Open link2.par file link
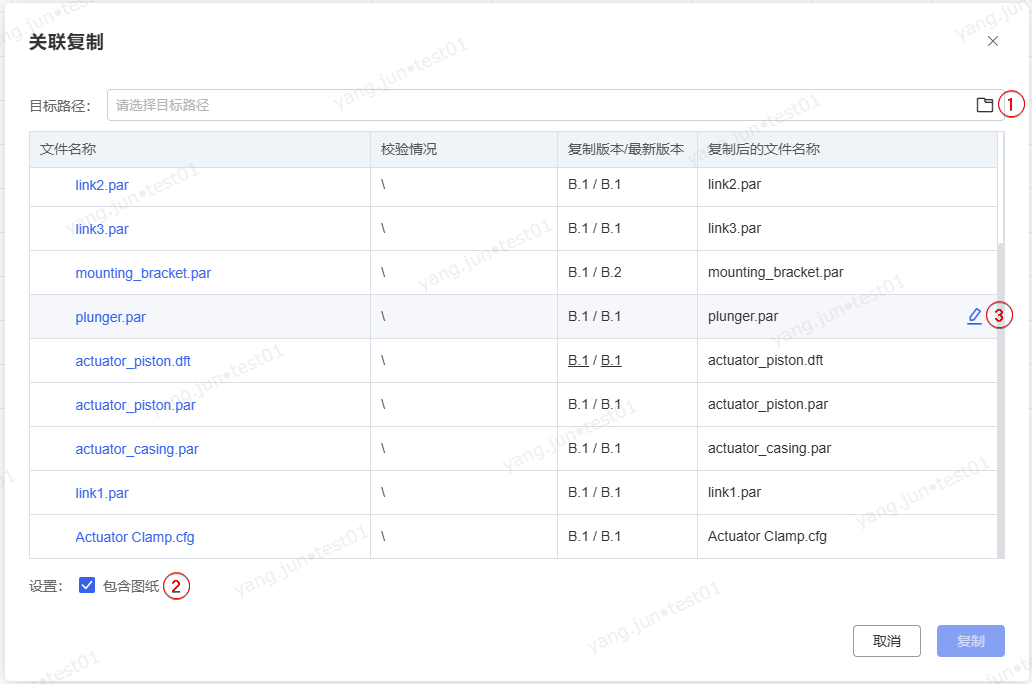The height and width of the screenshot is (684, 1032). pyautogui.click(x=102, y=185)
